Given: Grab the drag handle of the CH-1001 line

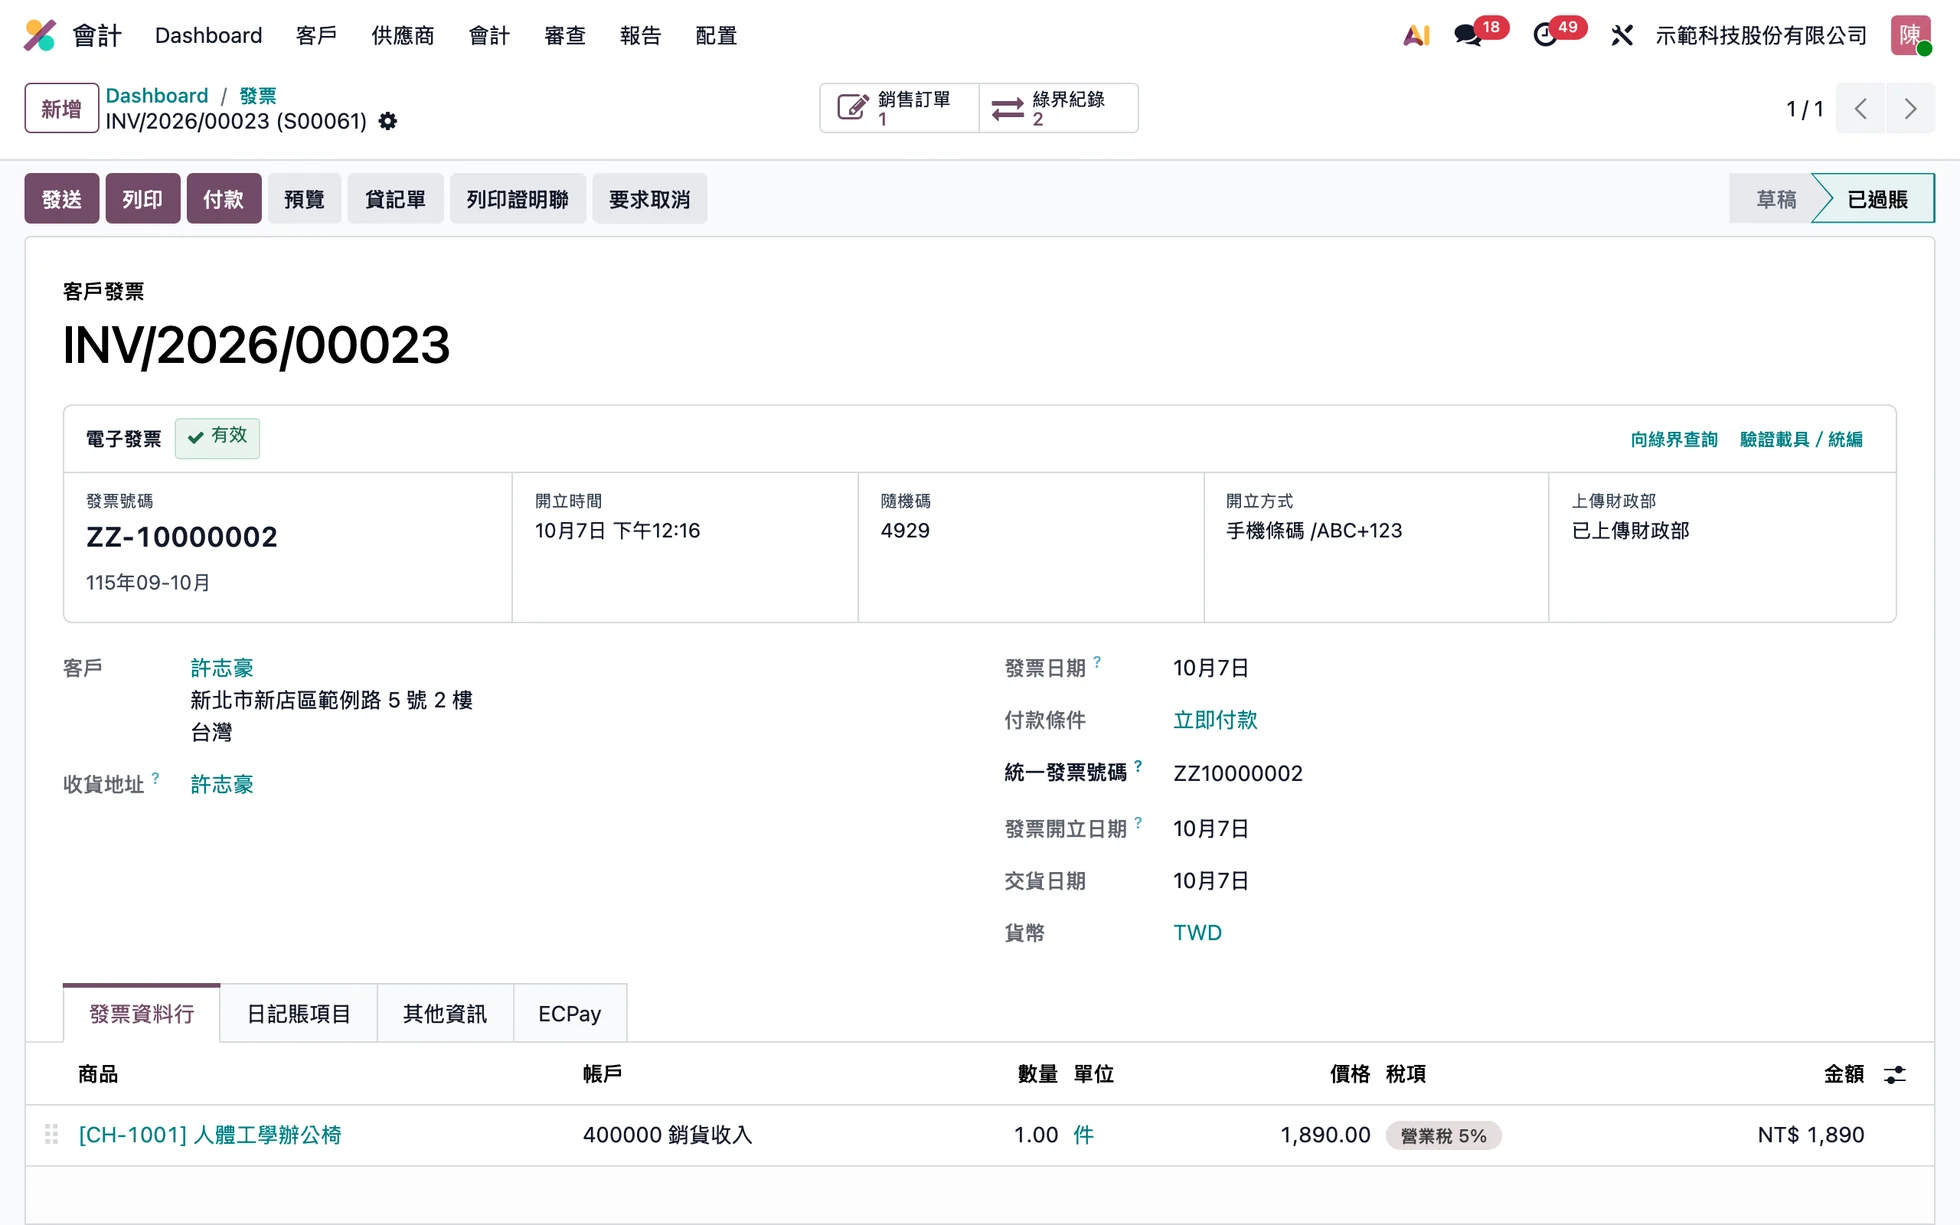Looking at the screenshot, I should [51, 1135].
